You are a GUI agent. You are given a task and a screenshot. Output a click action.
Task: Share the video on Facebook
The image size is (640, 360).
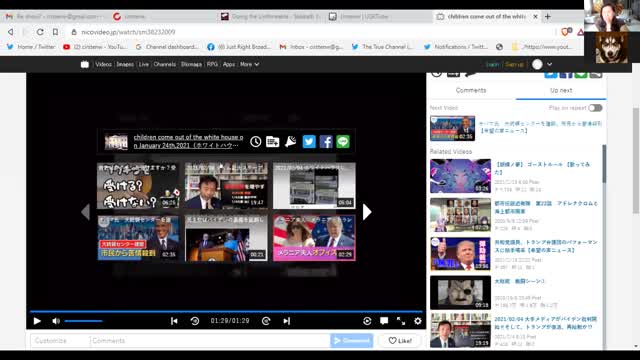[x=326, y=141]
